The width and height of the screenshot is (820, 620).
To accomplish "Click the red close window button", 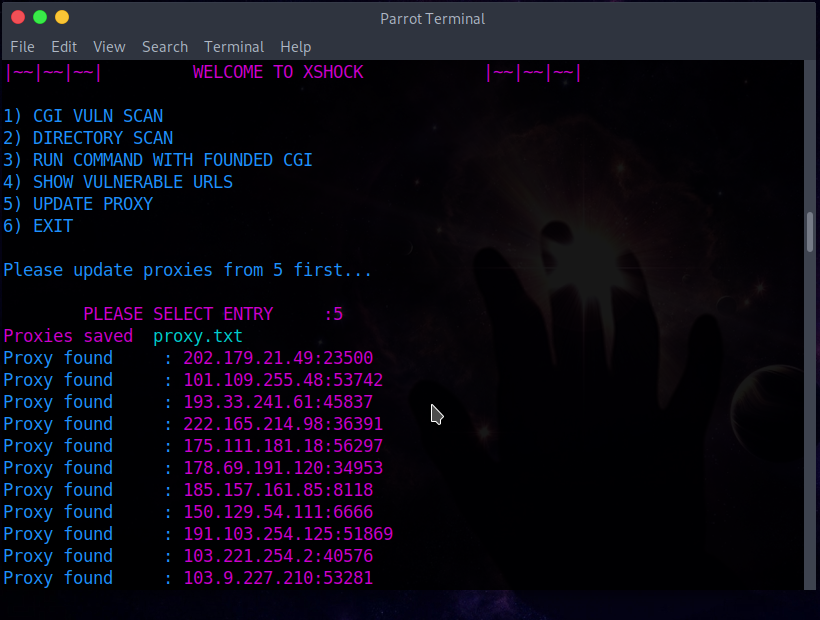I will pyautogui.click(x=18, y=17).
